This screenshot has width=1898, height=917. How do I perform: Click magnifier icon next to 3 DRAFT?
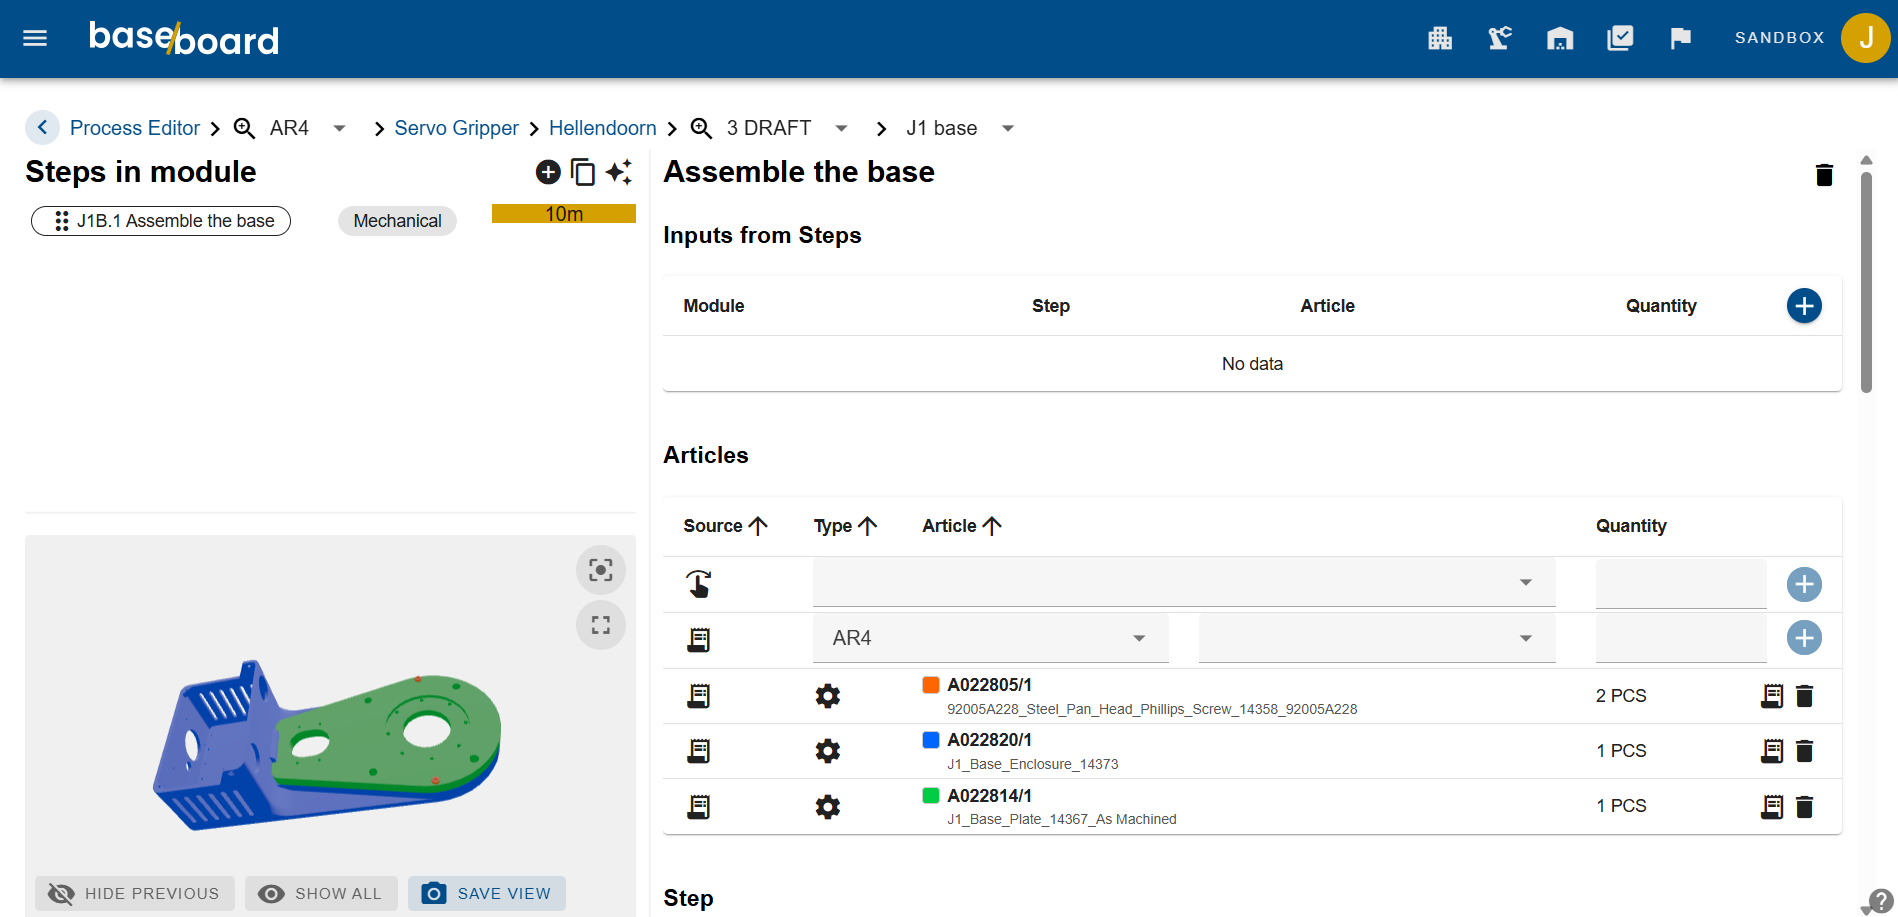702,128
